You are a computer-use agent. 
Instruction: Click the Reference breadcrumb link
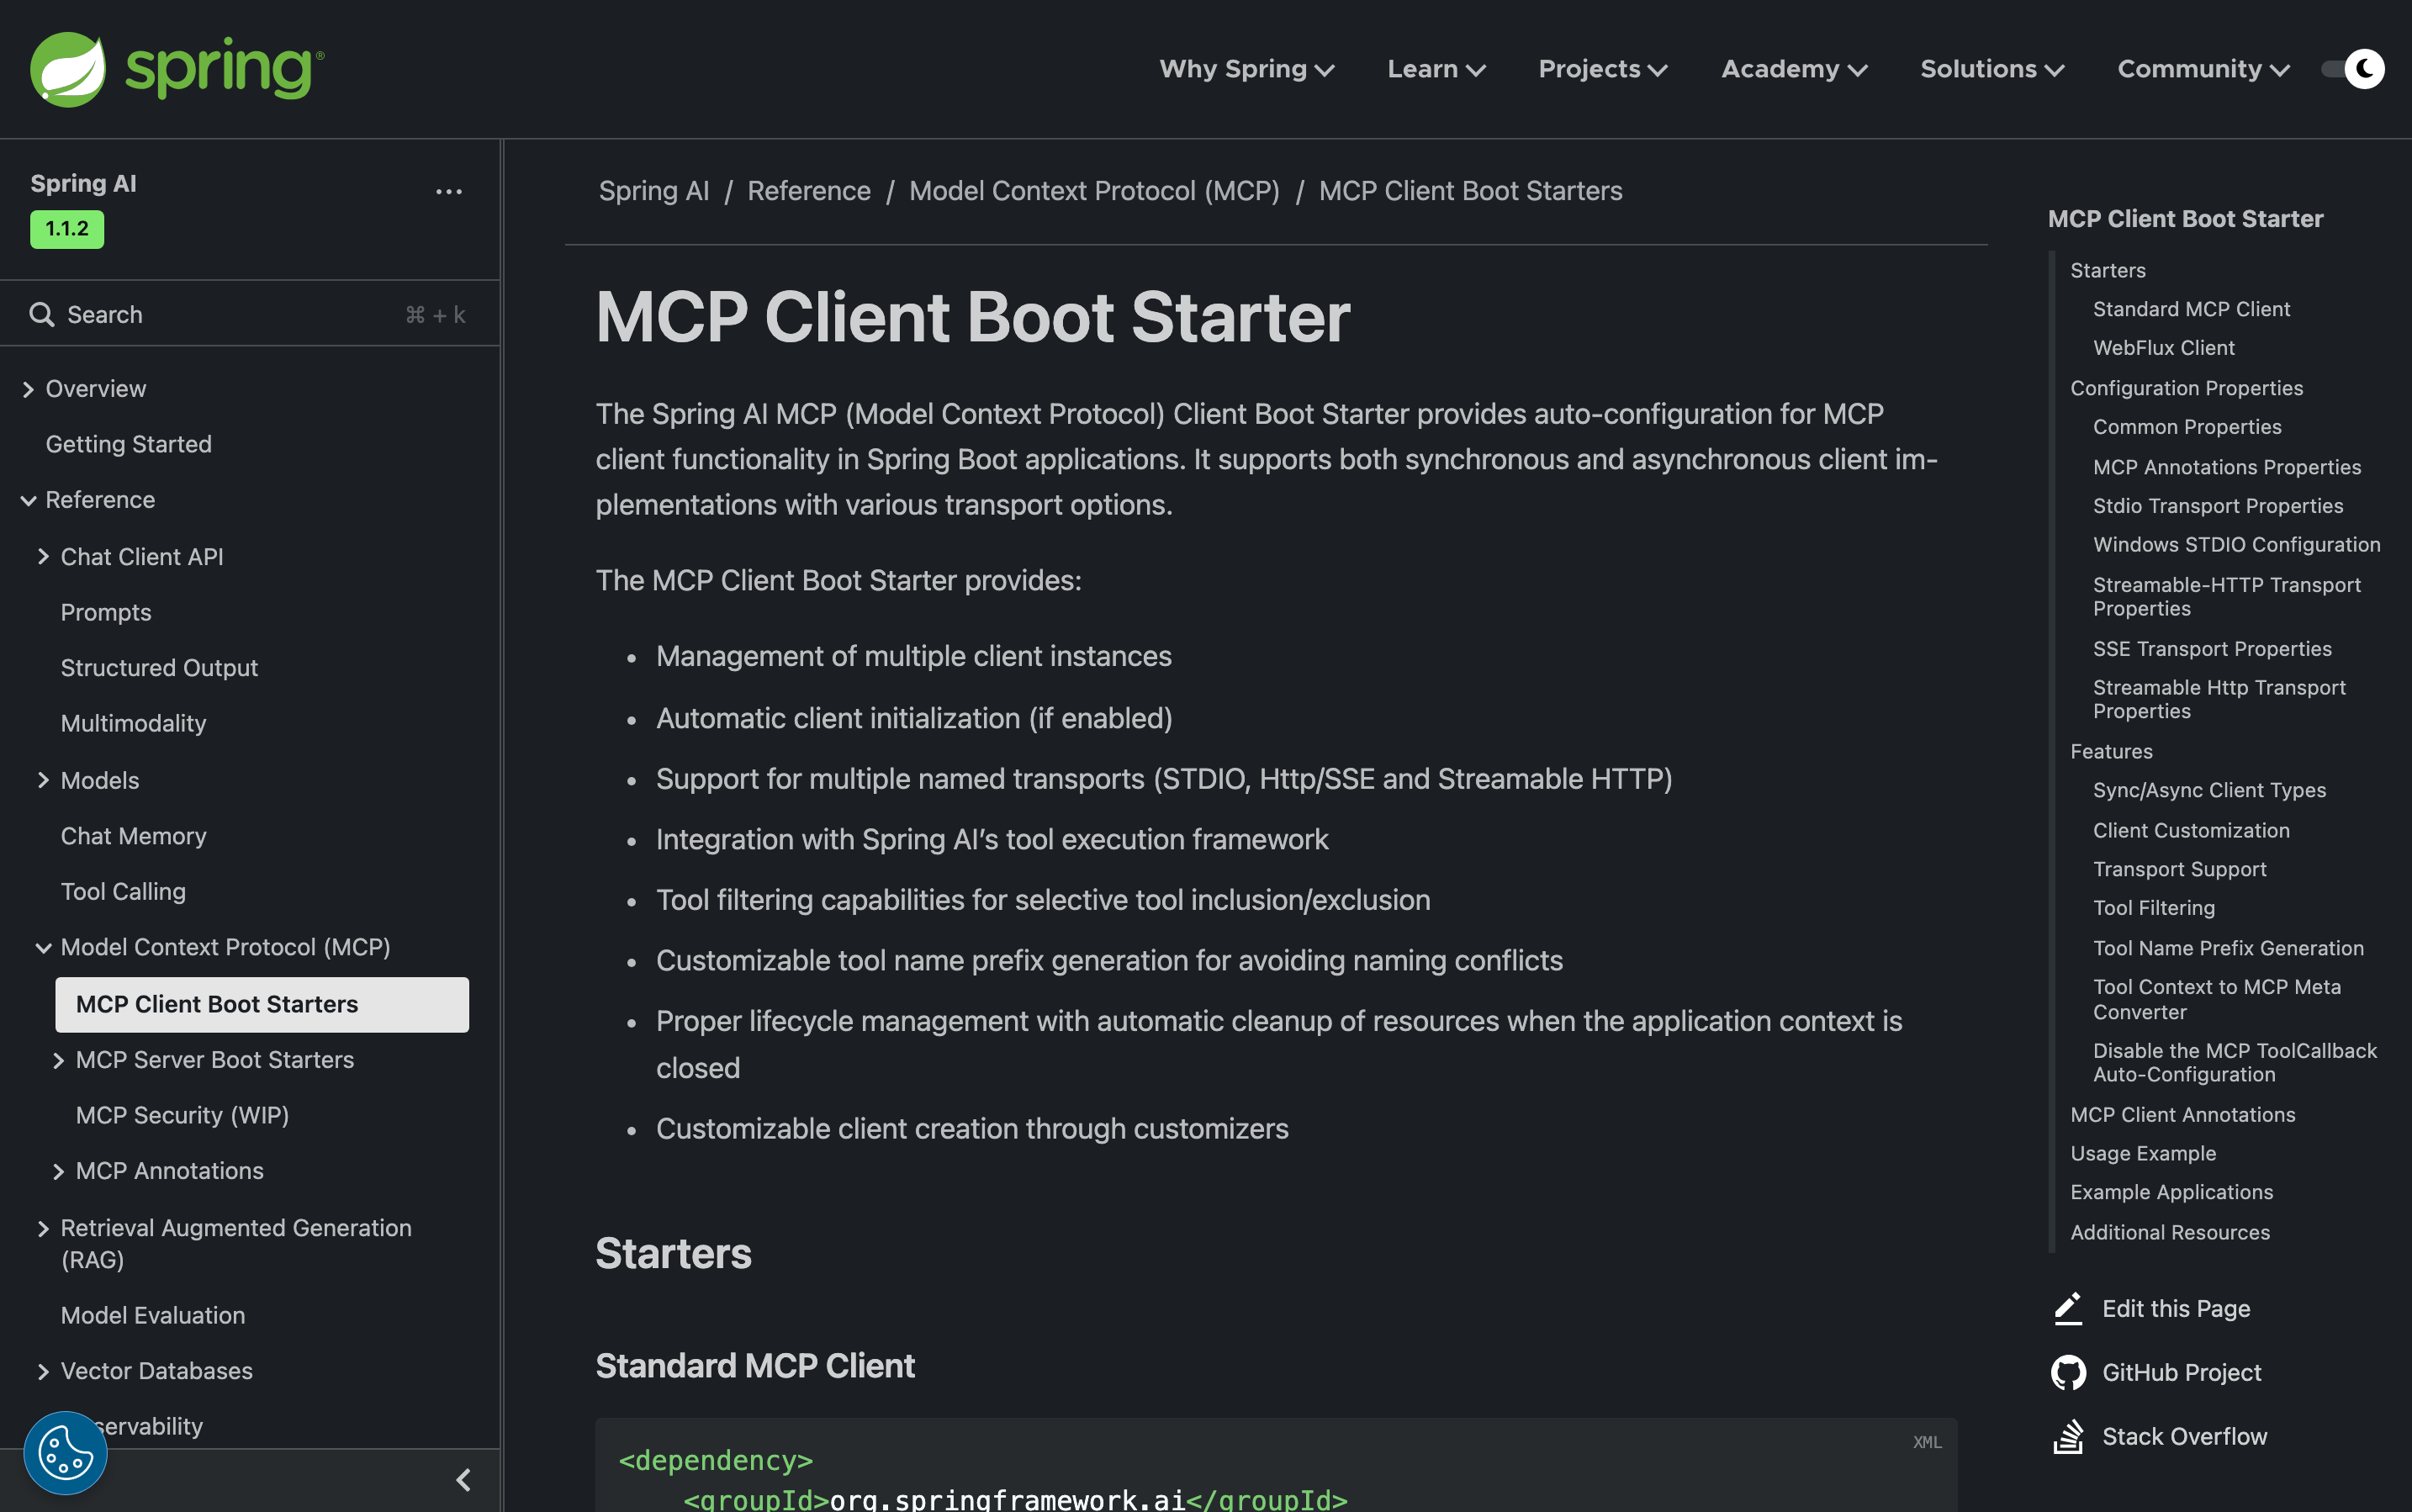808,191
